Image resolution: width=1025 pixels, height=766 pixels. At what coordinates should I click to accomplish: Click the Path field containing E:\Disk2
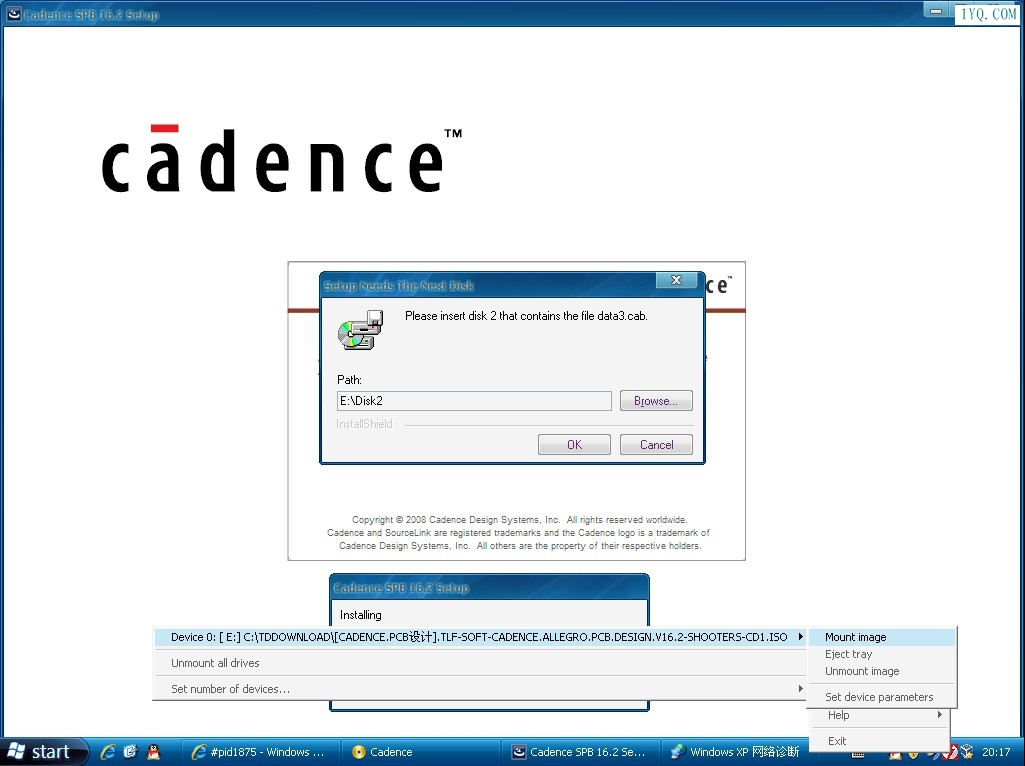474,401
